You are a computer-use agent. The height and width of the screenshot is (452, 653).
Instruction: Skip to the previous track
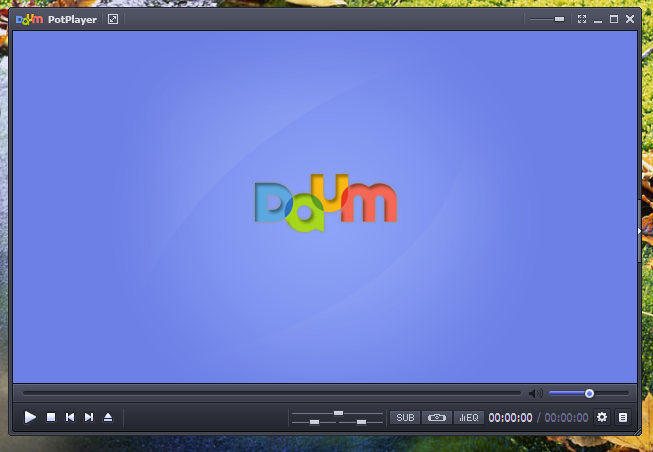point(70,417)
